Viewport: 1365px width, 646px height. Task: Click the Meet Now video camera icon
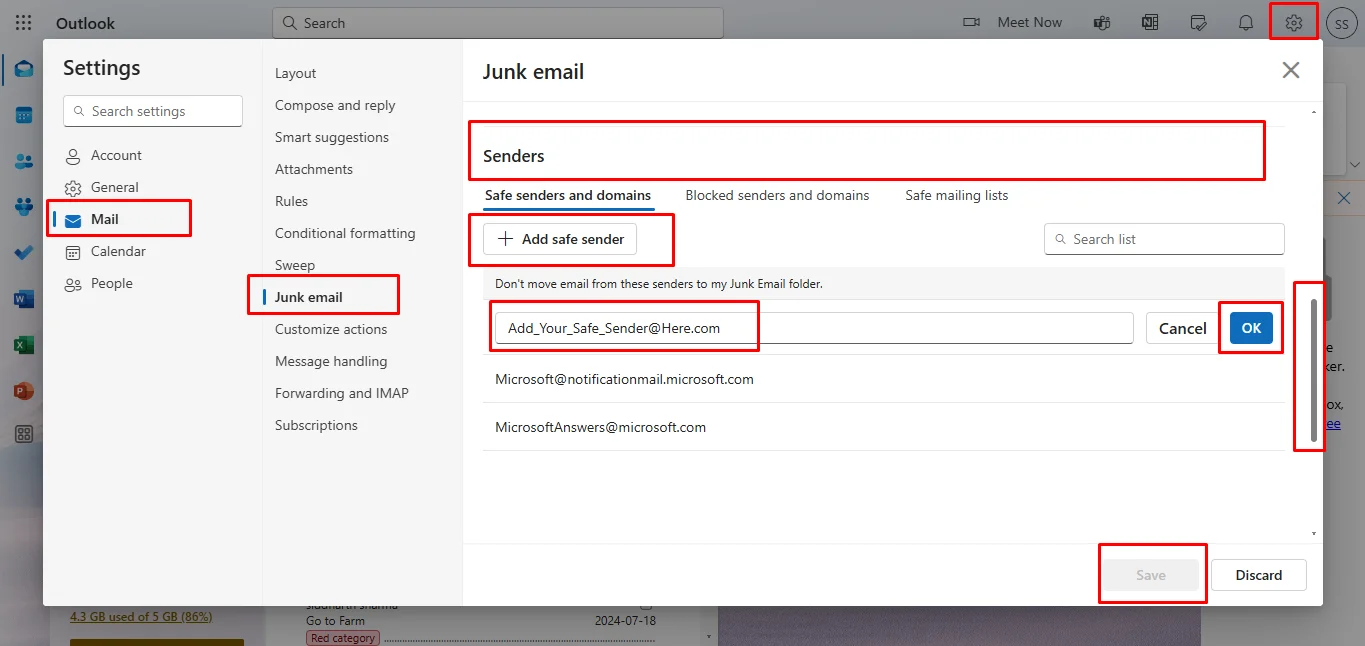(x=971, y=22)
